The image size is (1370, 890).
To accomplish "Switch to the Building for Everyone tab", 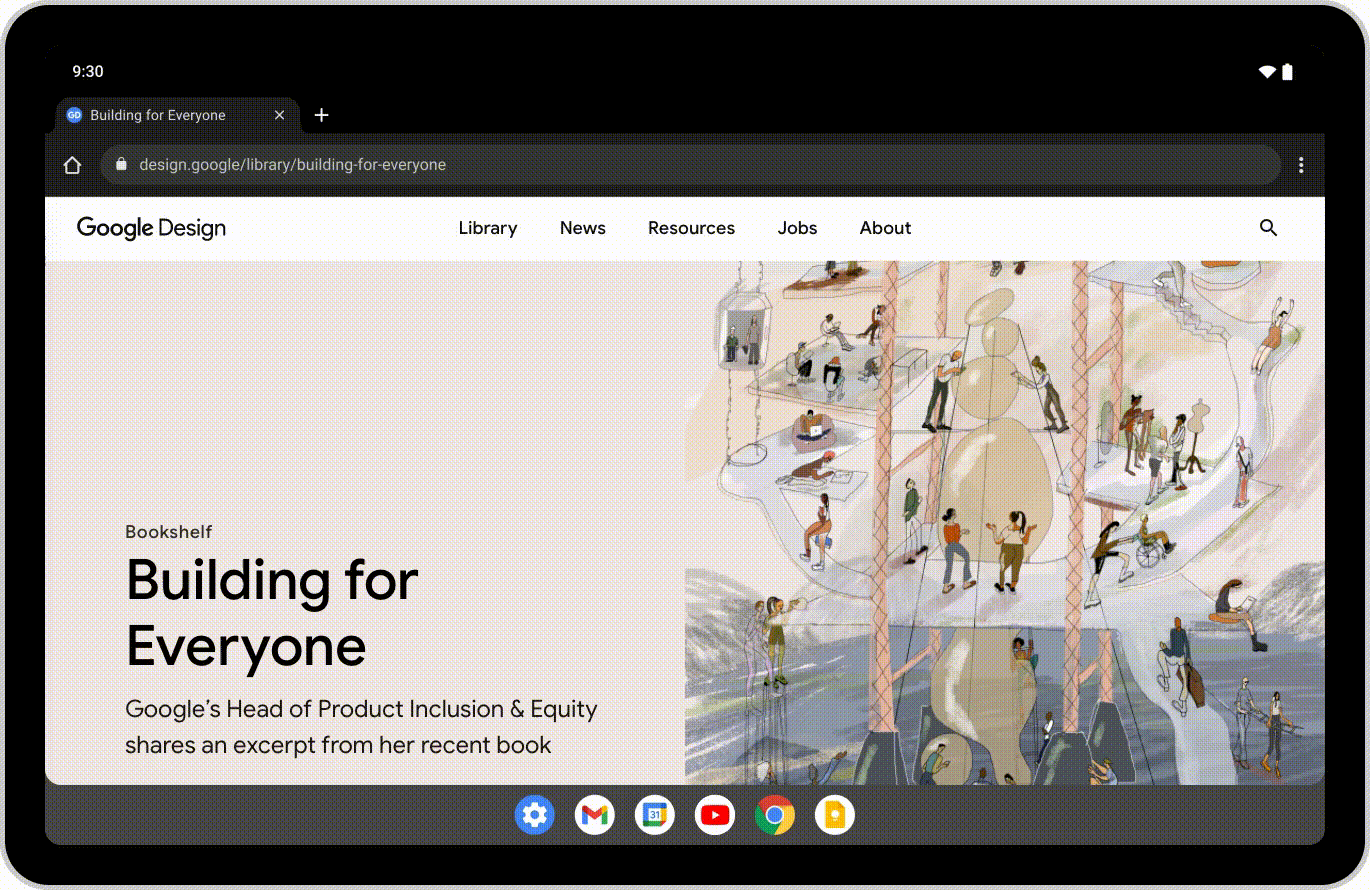I will (176, 115).
